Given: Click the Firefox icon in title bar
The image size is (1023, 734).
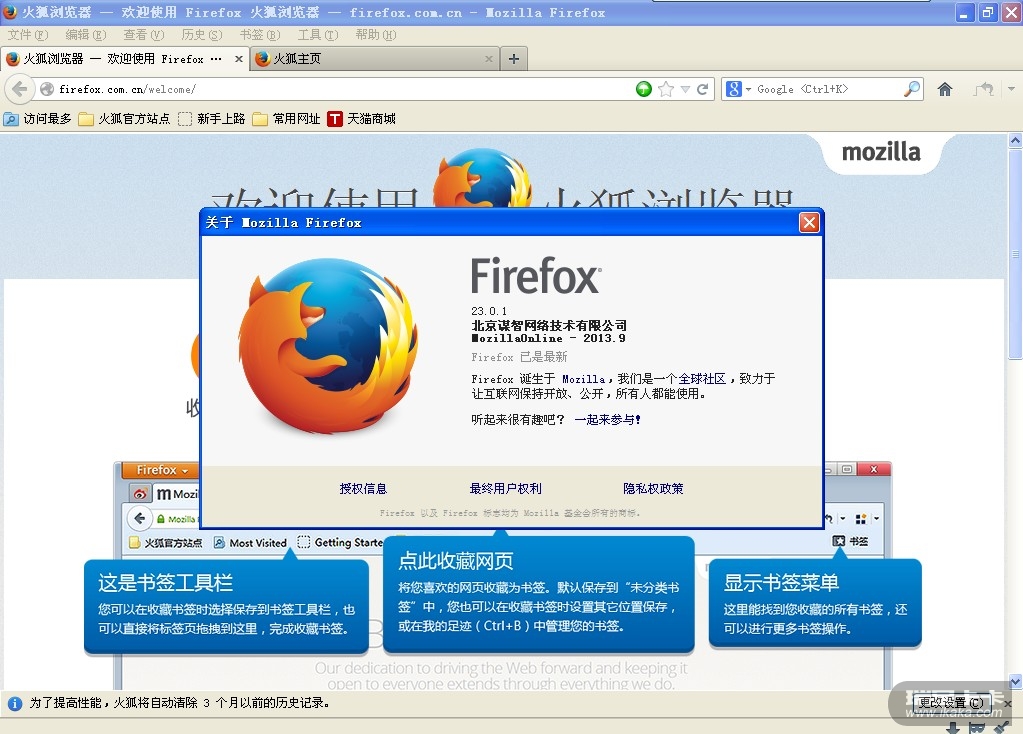Looking at the screenshot, I should pyautogui.click(x=10, y=12).
